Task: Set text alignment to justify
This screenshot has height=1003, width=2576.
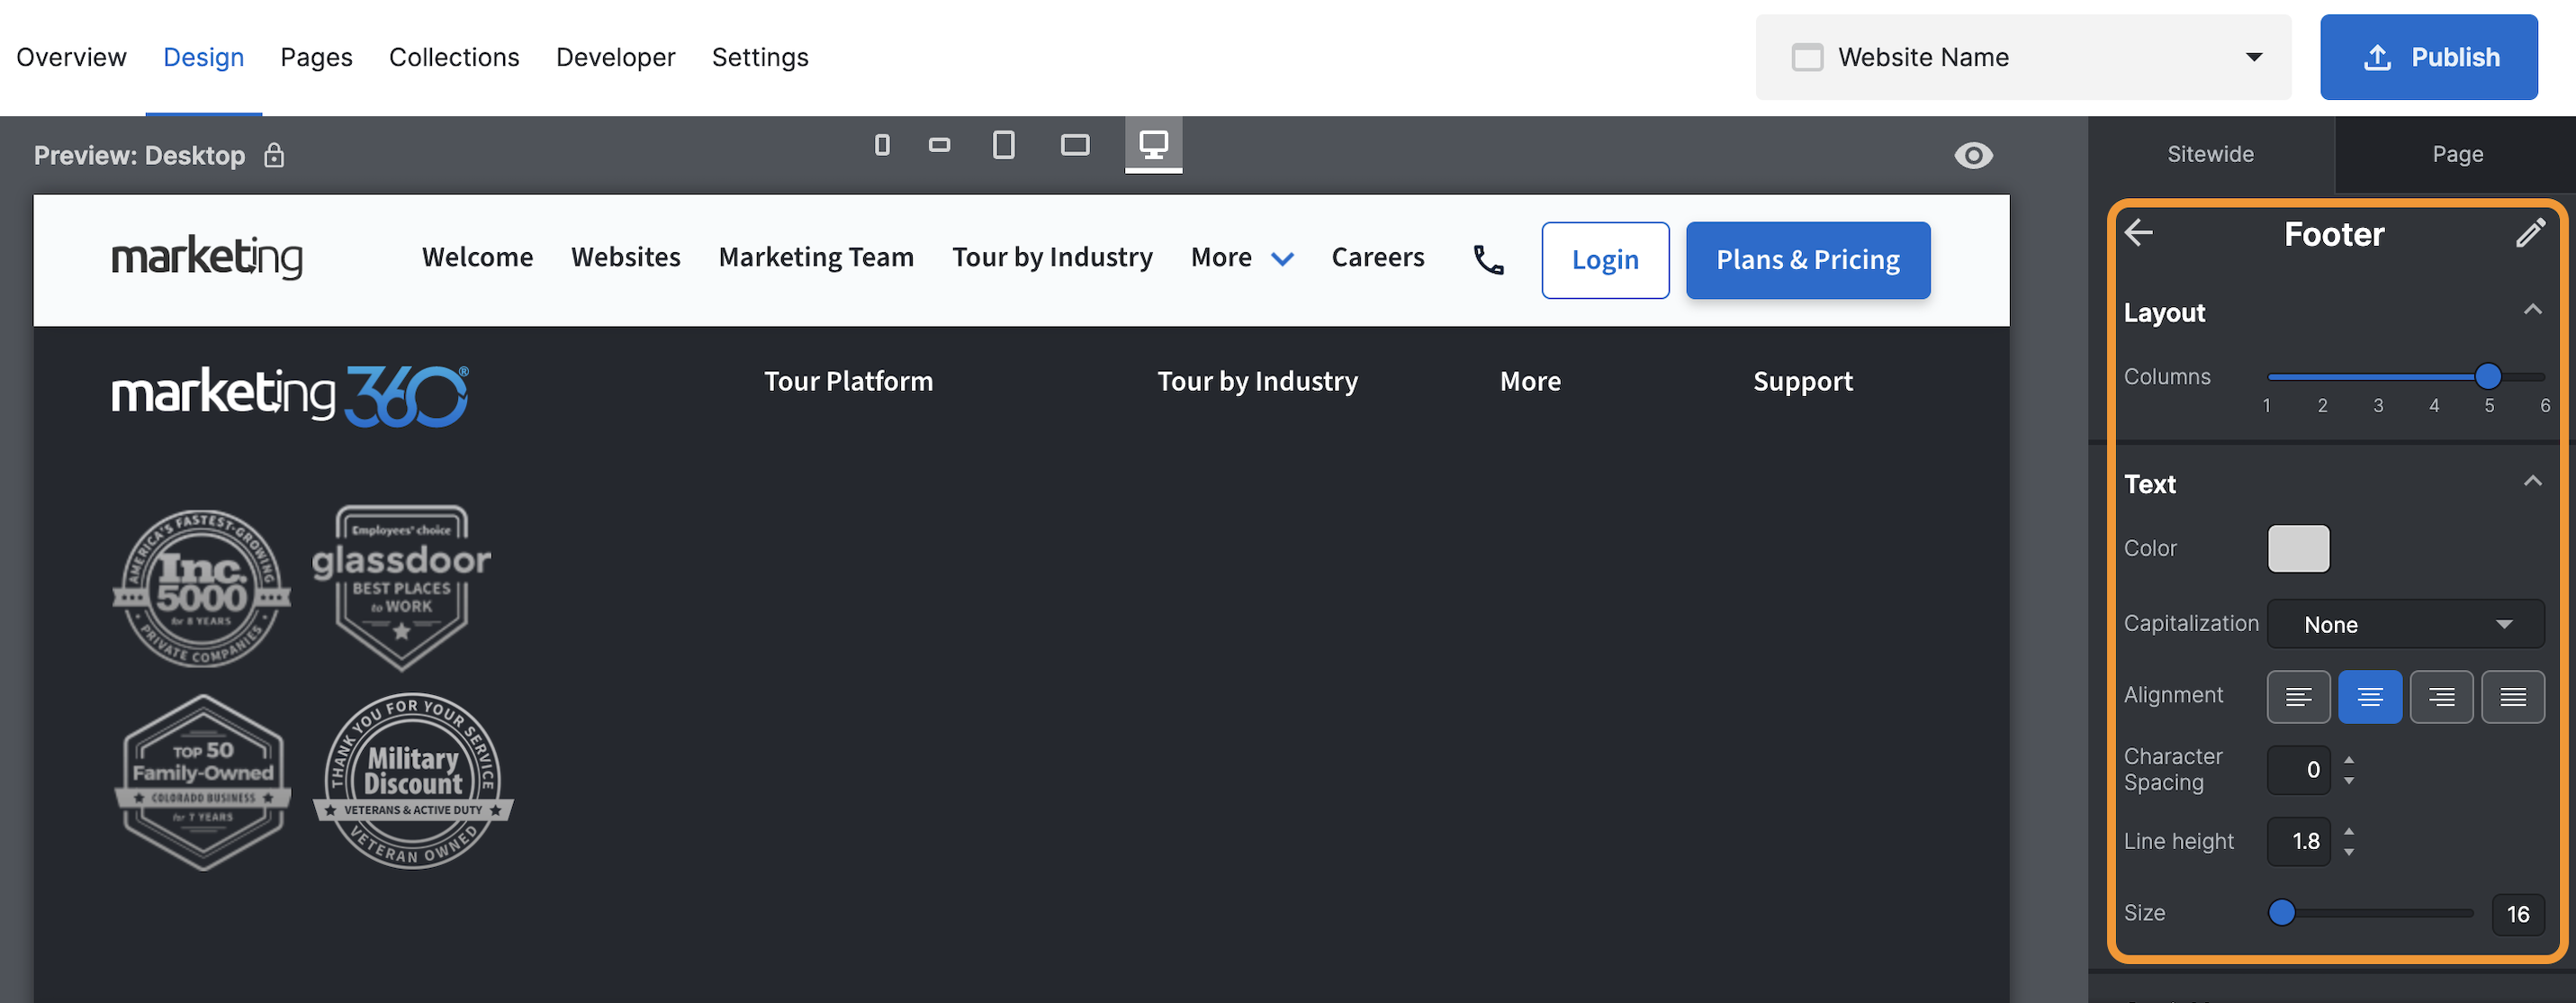Action: click(2512, 696)
